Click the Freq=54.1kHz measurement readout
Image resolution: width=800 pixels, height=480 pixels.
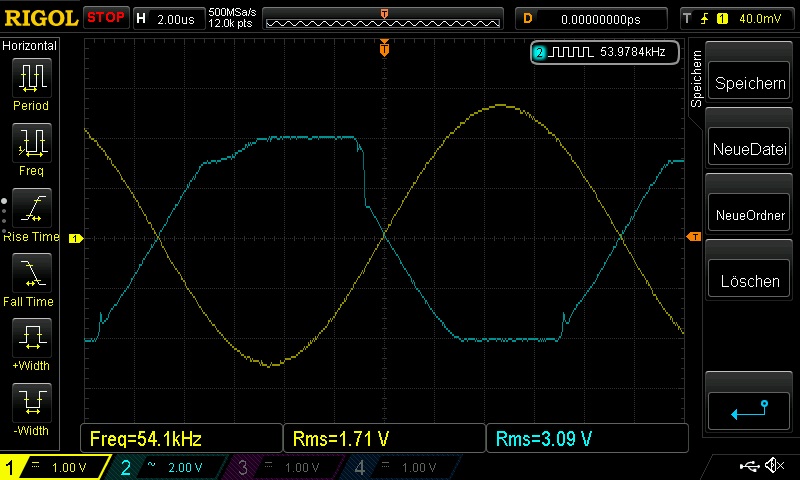(x=181, y=439)
